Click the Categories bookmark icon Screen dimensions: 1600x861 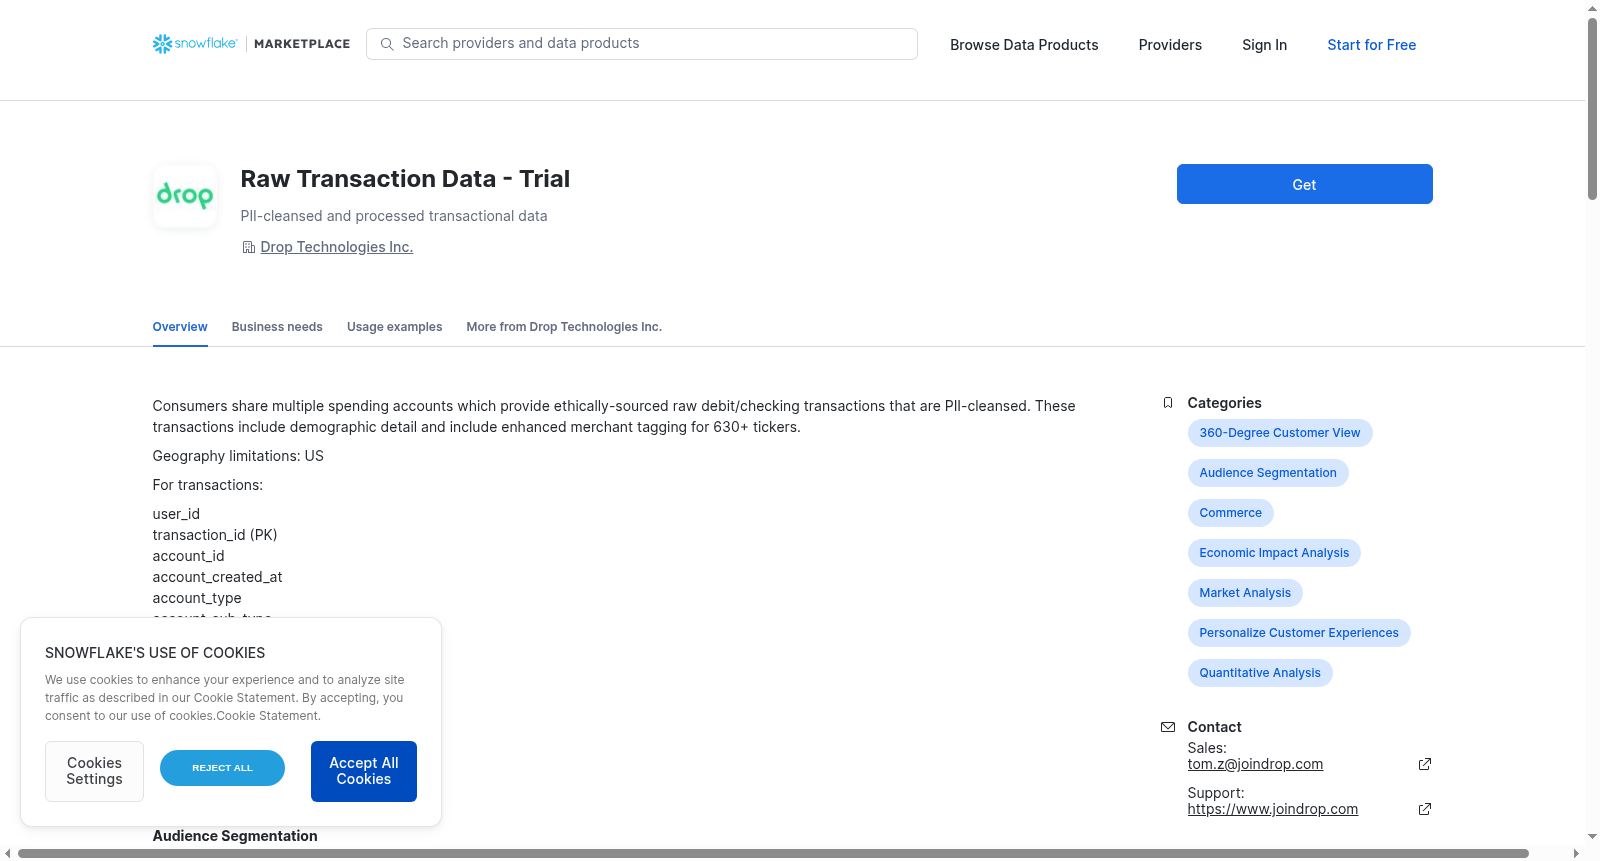coord(1168,403)
